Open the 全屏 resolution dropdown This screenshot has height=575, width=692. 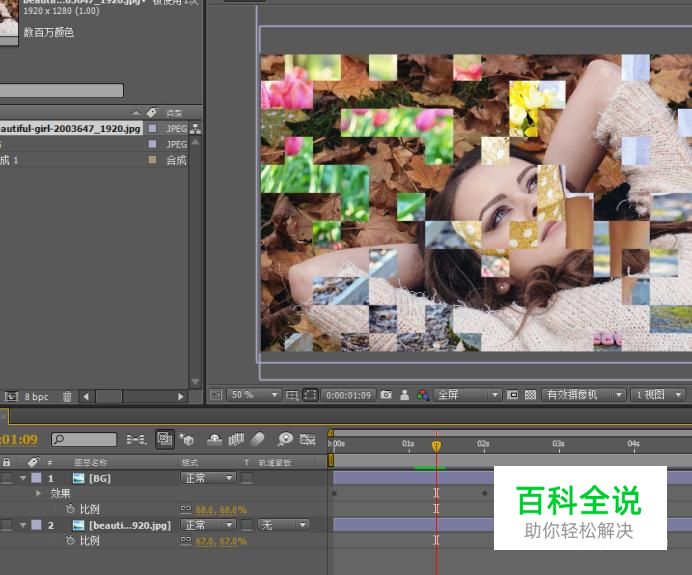pyautogui.click(x=467, y=395)
